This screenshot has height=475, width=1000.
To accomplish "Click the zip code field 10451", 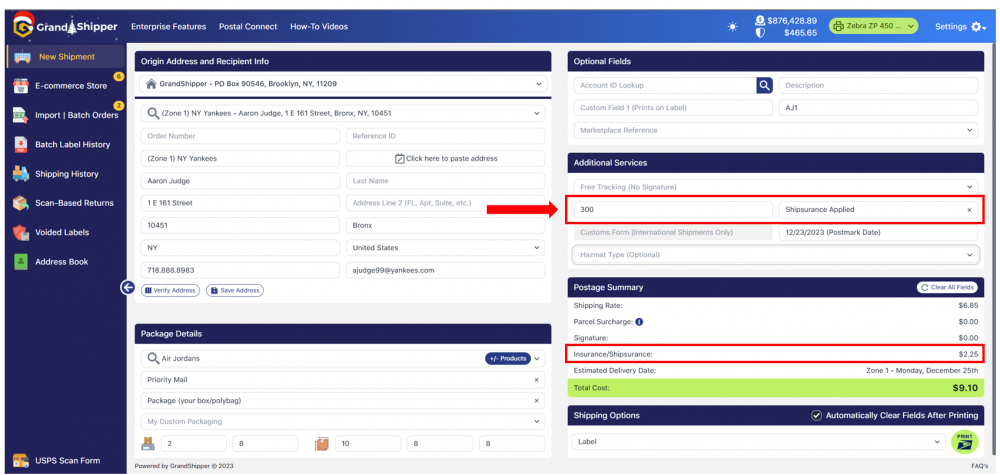I will tap(240, 226).
